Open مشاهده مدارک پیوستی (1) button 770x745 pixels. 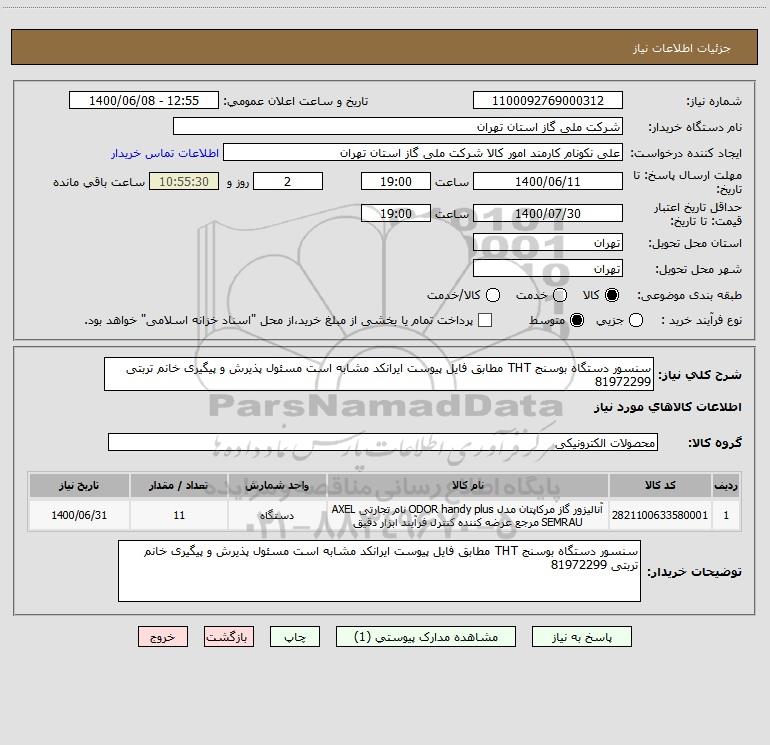coord(426,637)
